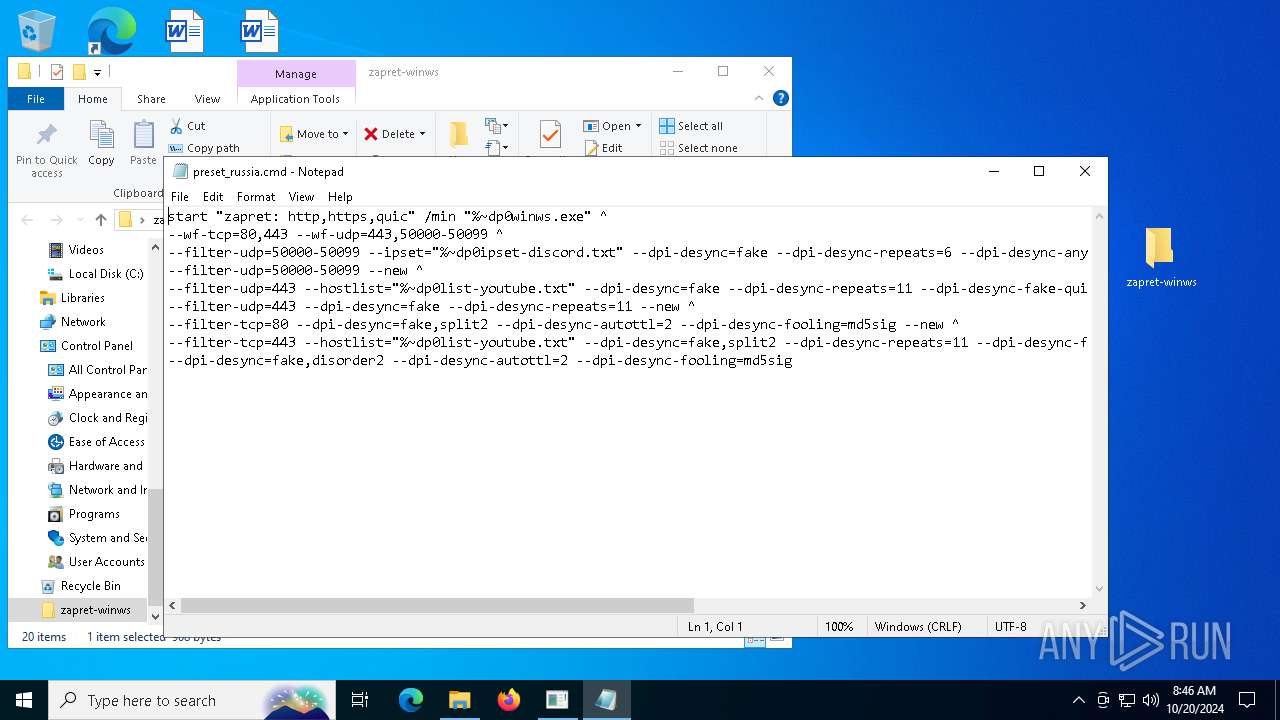
Task: Open the Move to dropdown
Action: tap(314, 134)
